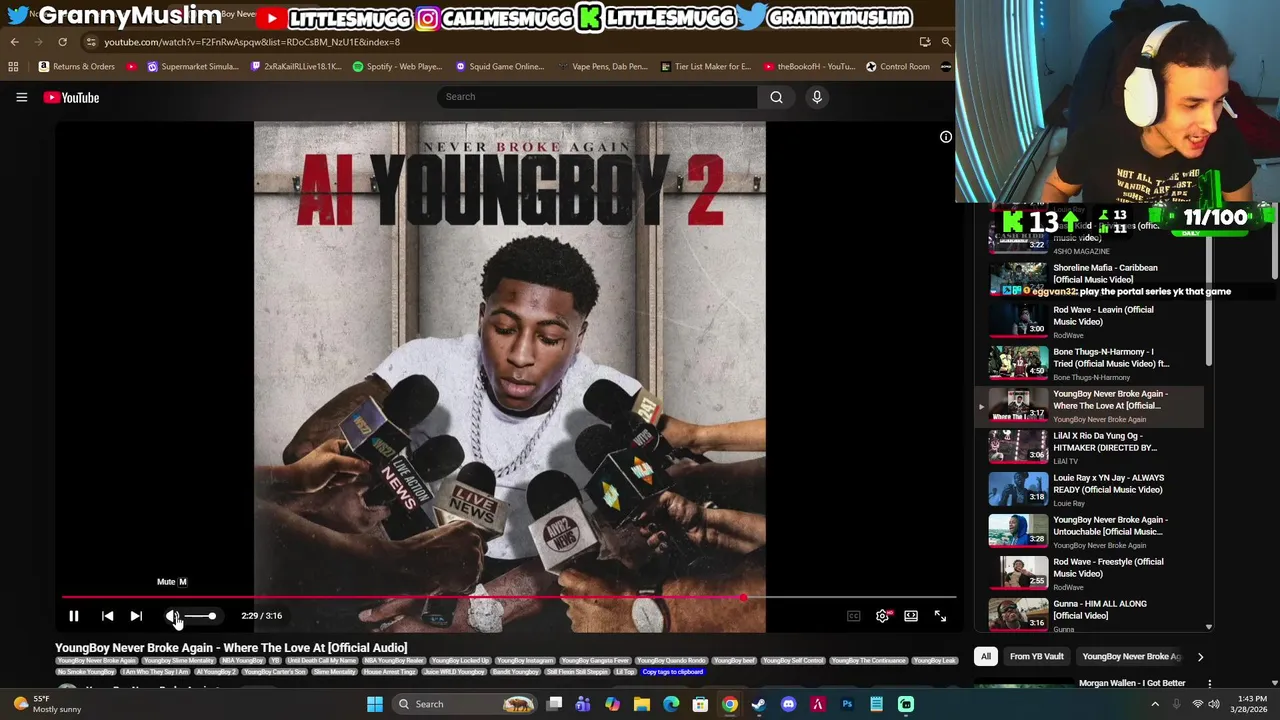Open the Windows Start menu
The height and width of the screenshot is (720, 1280).
coord(374,704)
